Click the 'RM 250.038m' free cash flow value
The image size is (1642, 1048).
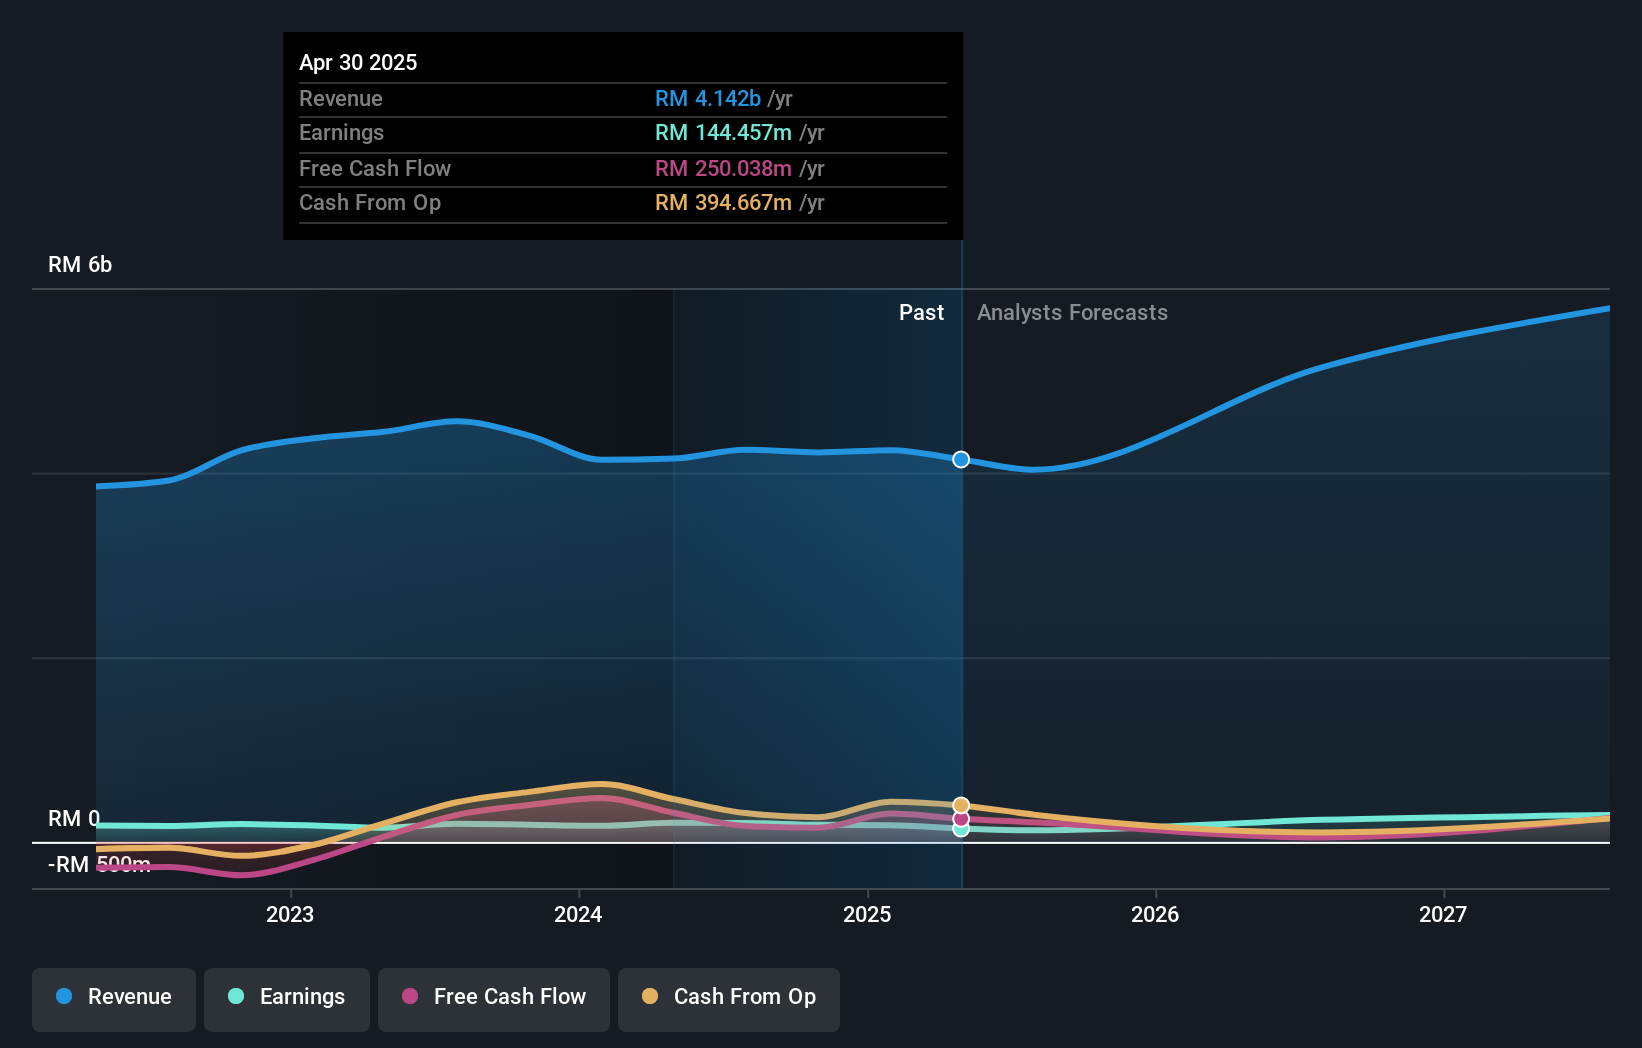coord(723,169)
